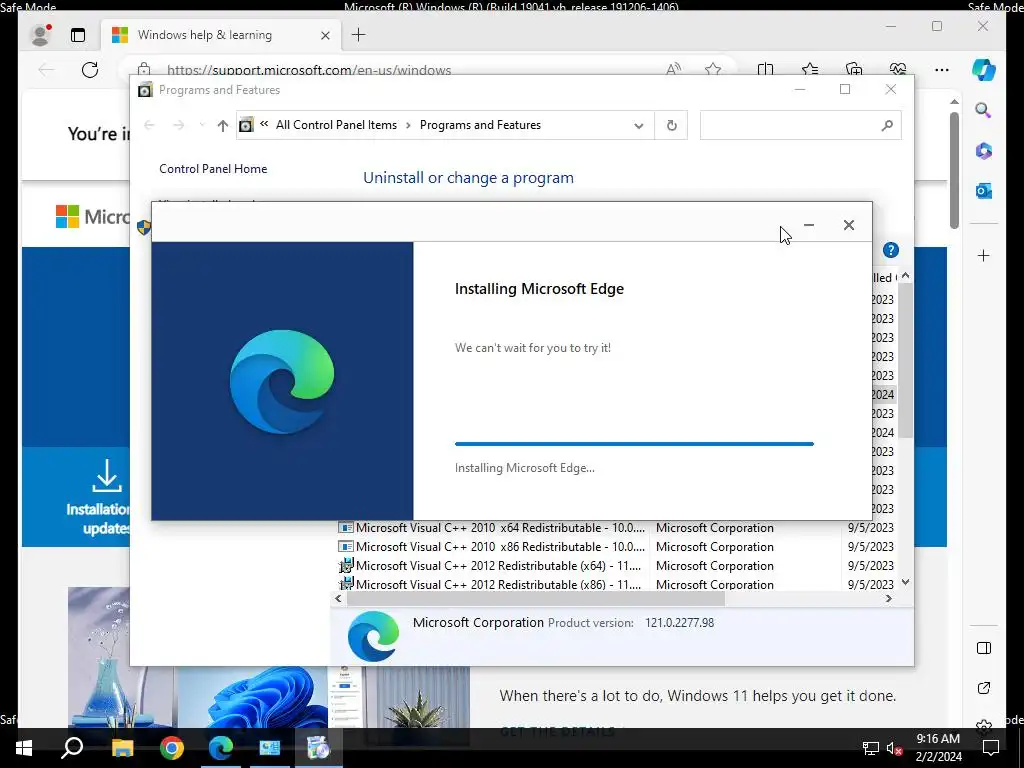
Task: Close the Edge installer dialog
Action: pos(848,225)
